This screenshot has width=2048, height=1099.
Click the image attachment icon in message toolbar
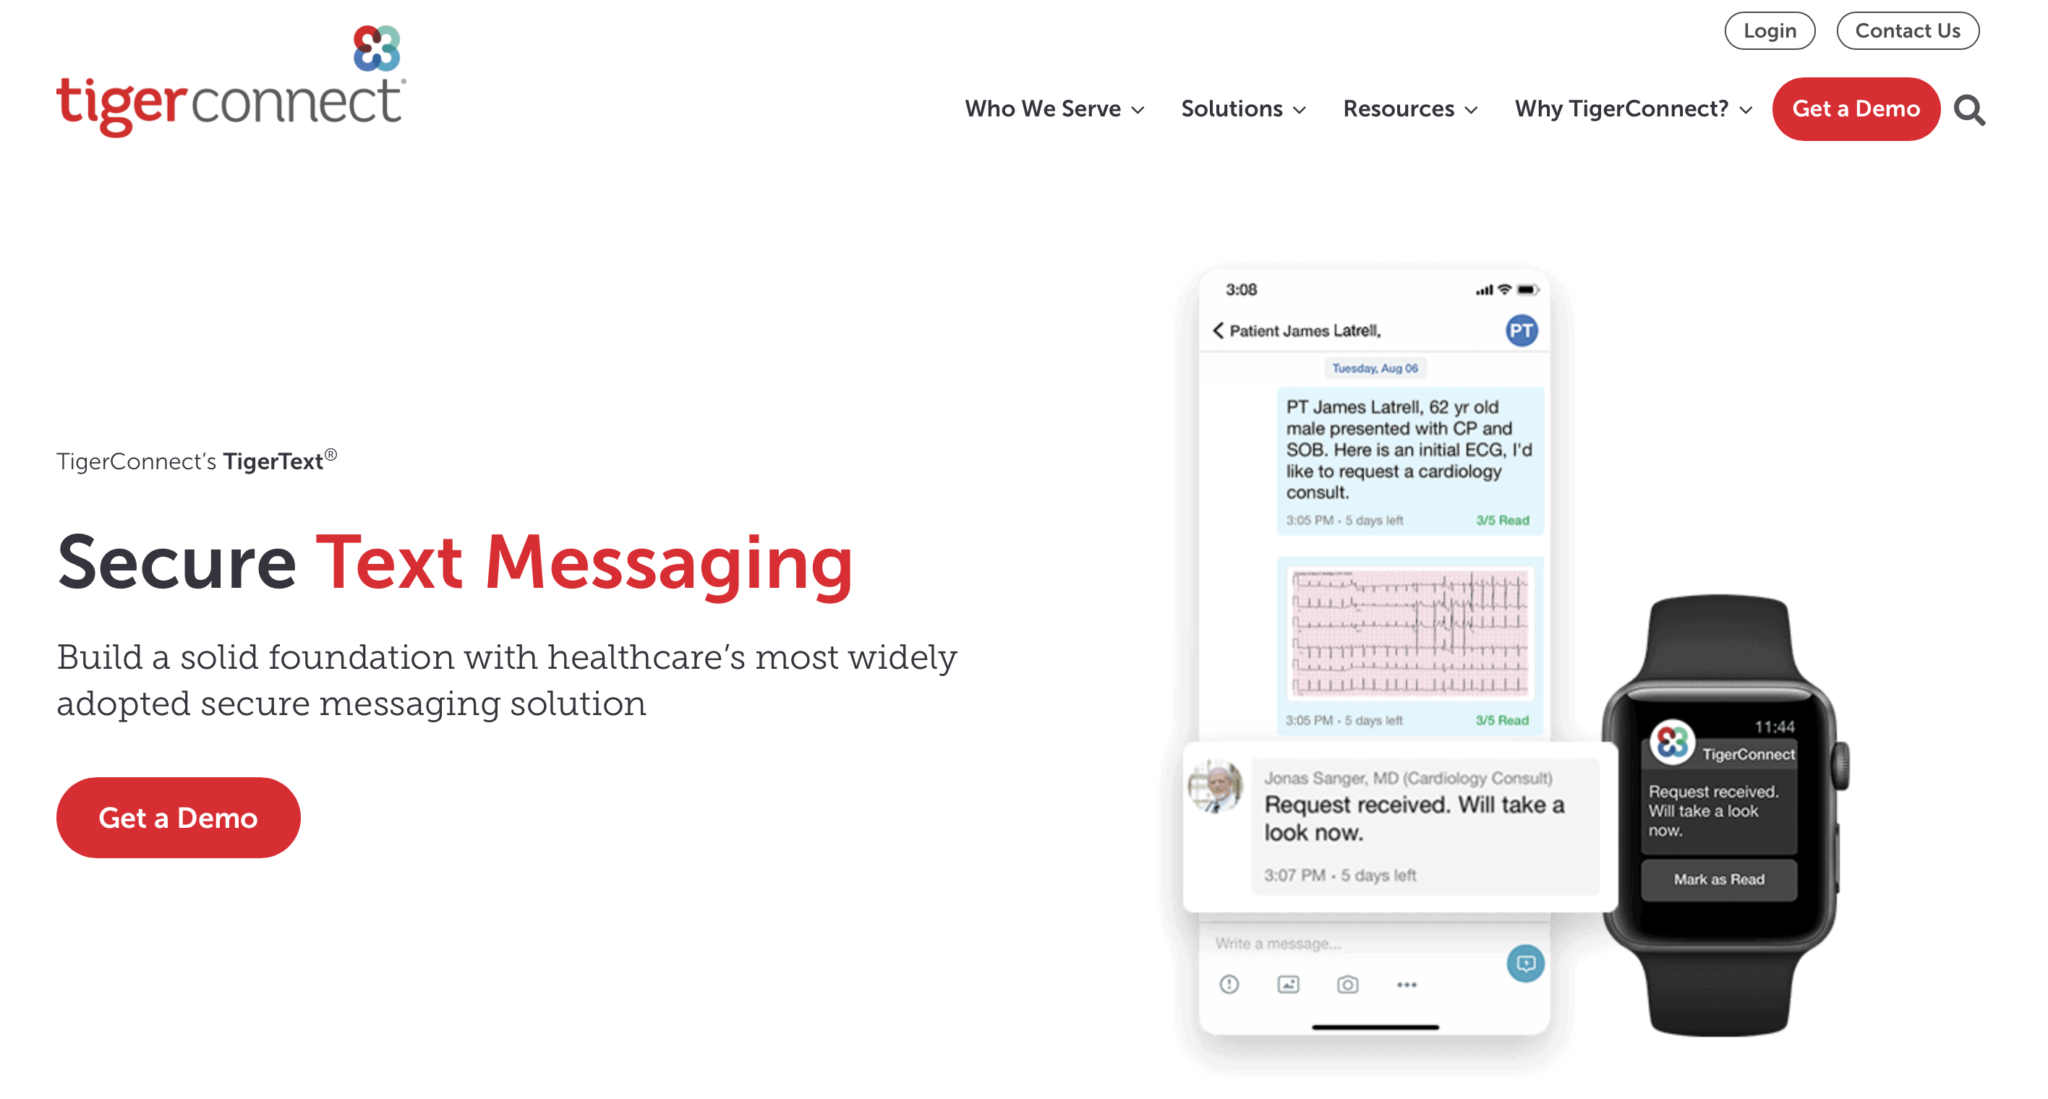click(1288, 985)
